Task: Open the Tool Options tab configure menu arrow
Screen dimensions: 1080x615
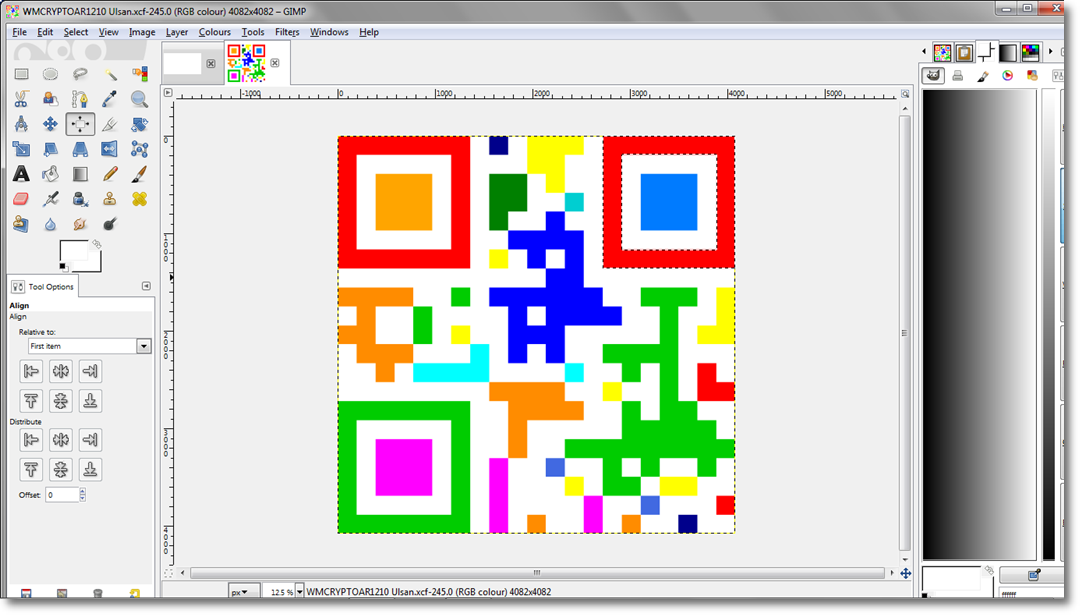Action: [x=146, y=286]
